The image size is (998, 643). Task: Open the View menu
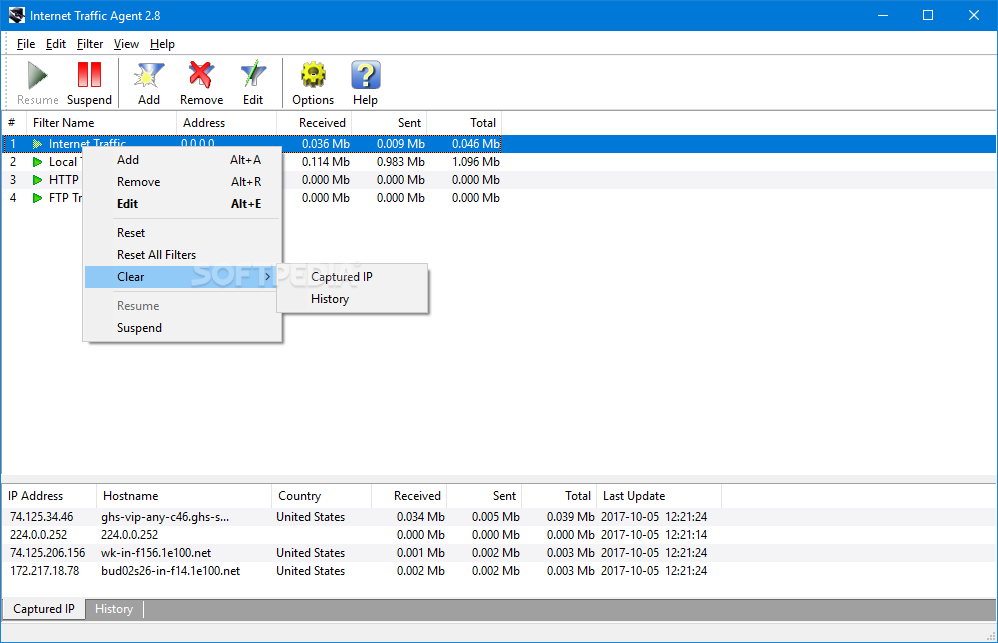click(x=126, y=44)
